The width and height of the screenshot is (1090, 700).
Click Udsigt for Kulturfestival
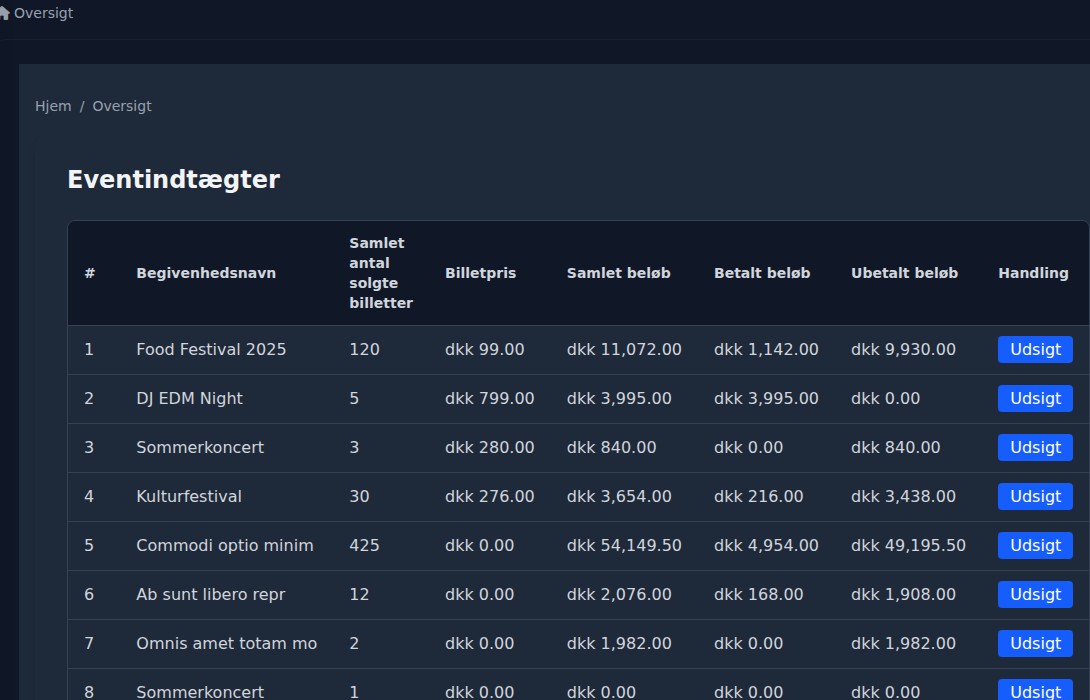(1035, 497)
